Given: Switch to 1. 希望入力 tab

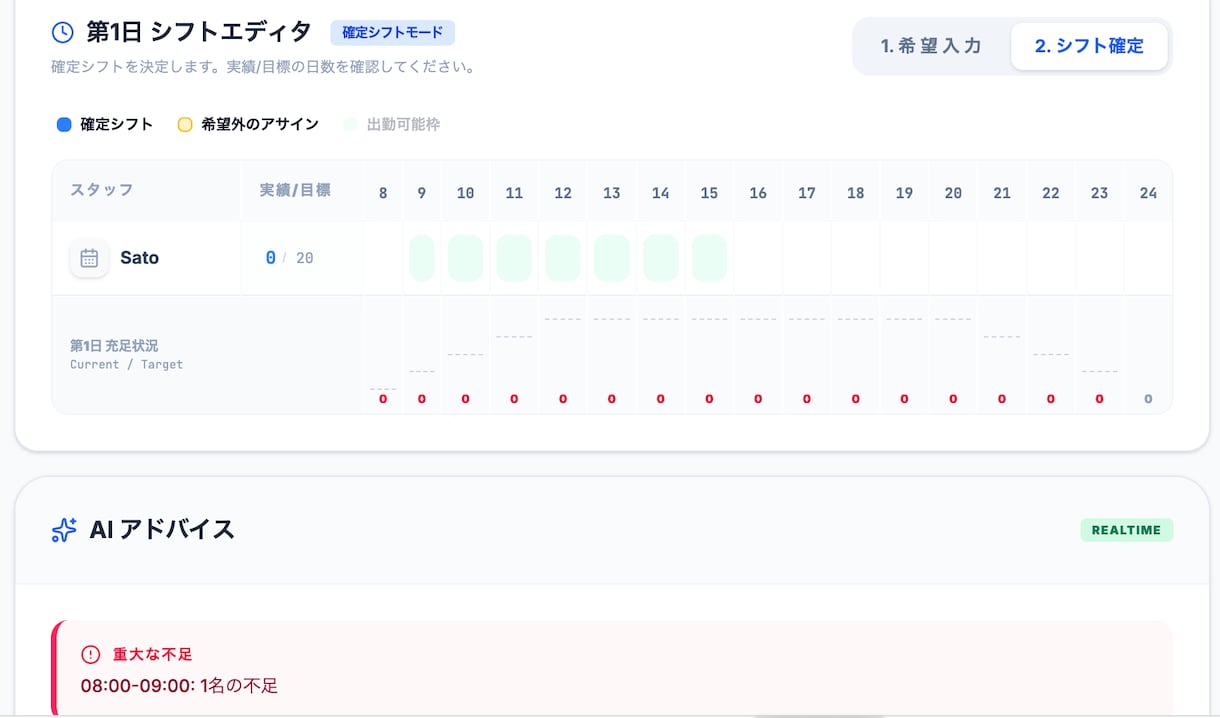Looking at the screenshot, I should (931, 46).
